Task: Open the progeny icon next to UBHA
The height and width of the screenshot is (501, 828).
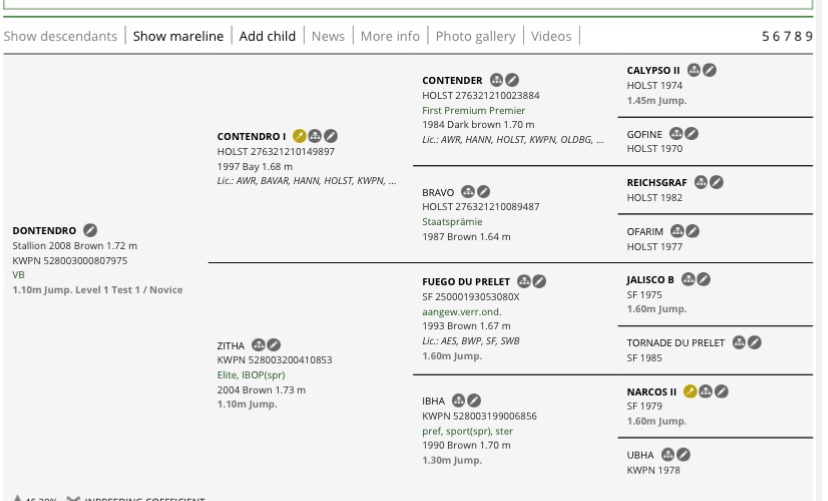Action: (x=668, y=454)
